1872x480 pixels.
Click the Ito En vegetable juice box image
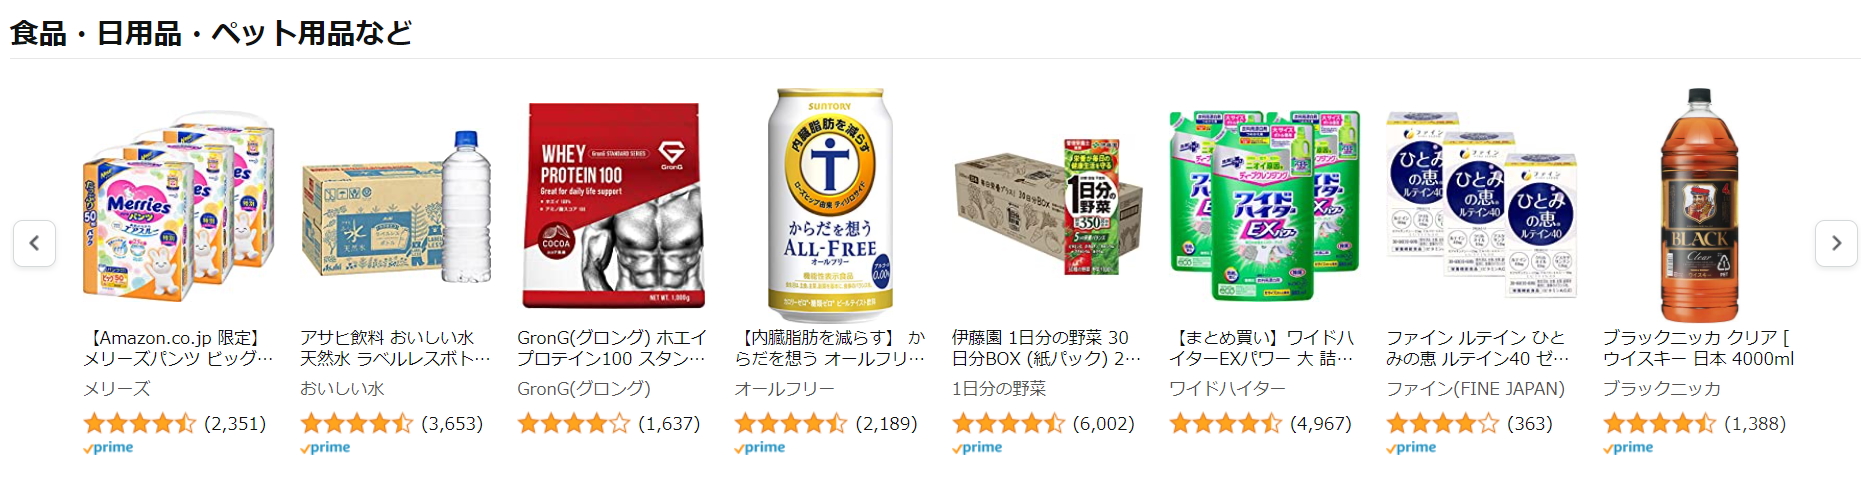point(1047,208)
